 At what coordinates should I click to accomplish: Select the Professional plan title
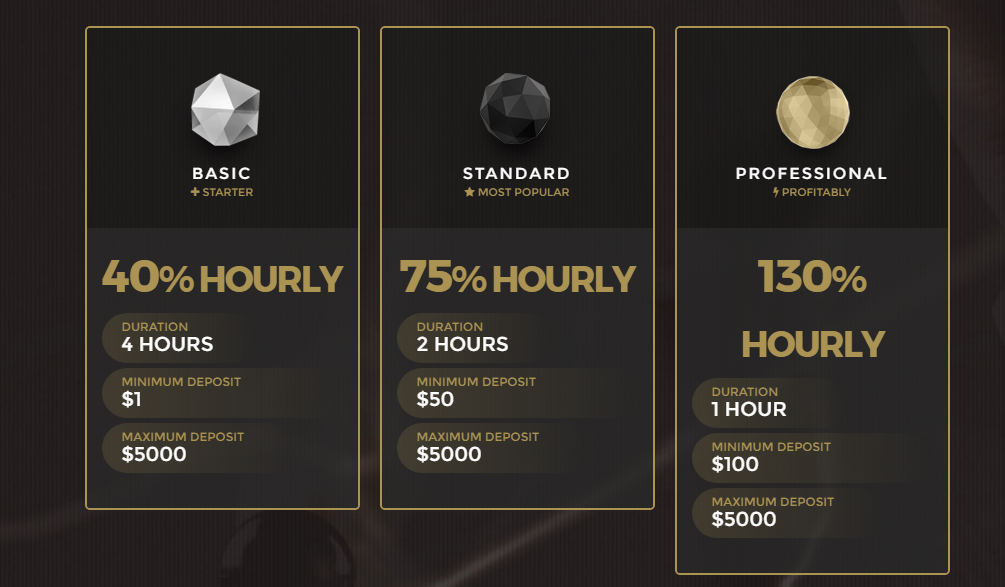point(811,173)
